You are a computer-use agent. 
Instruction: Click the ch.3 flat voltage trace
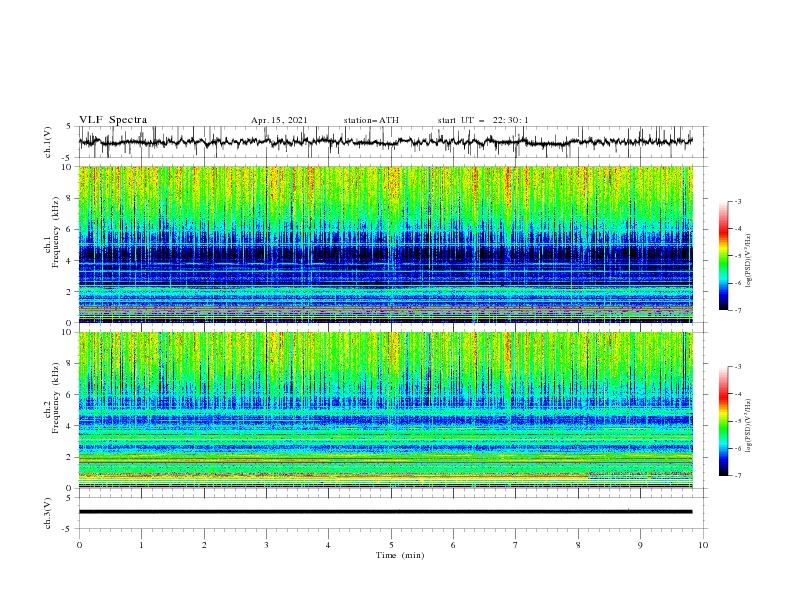pos(385,512)
